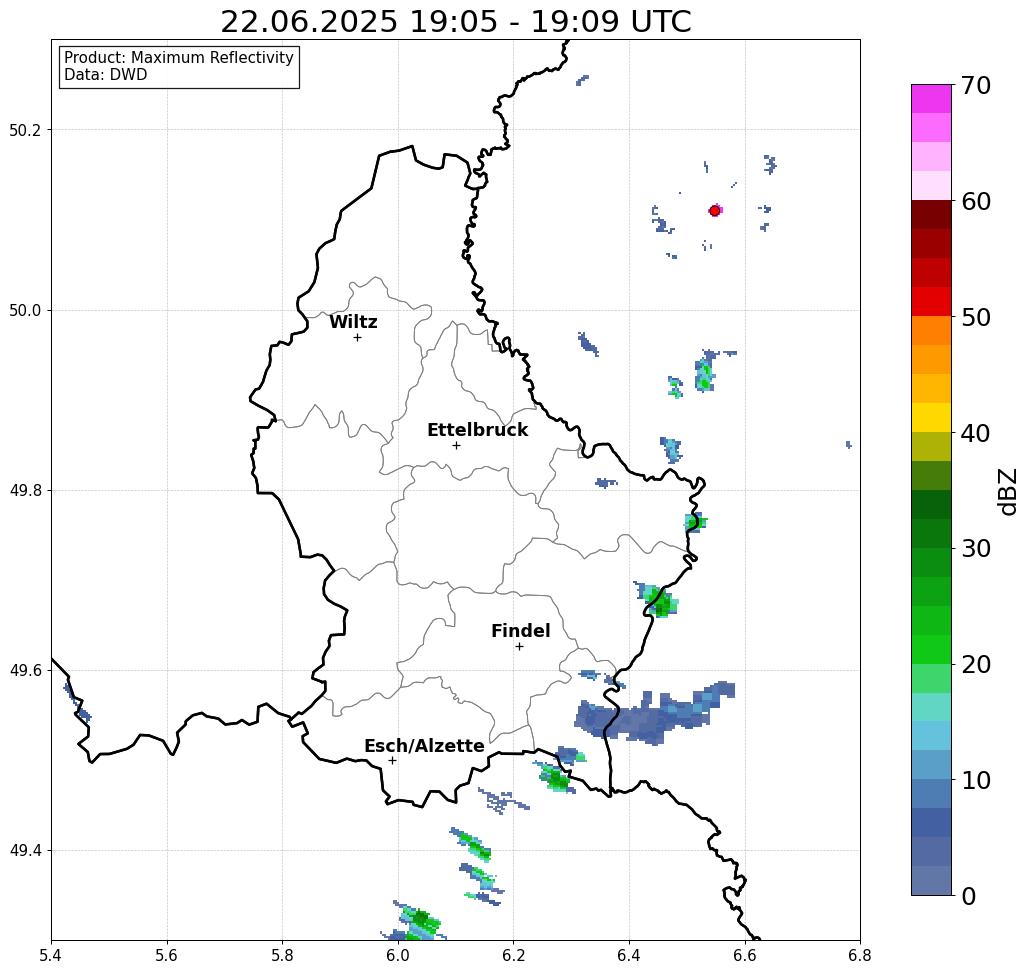Click the colorbar label 10

coord(976,780)
